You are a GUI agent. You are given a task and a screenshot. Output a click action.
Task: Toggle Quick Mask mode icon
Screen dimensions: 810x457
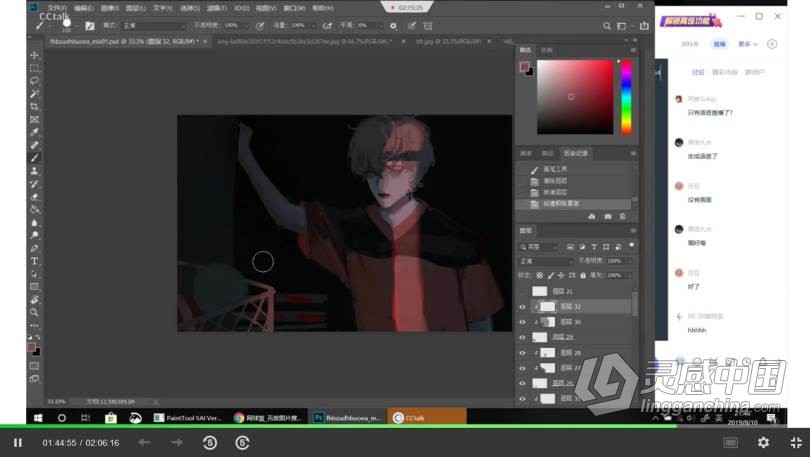pos(35,366)
